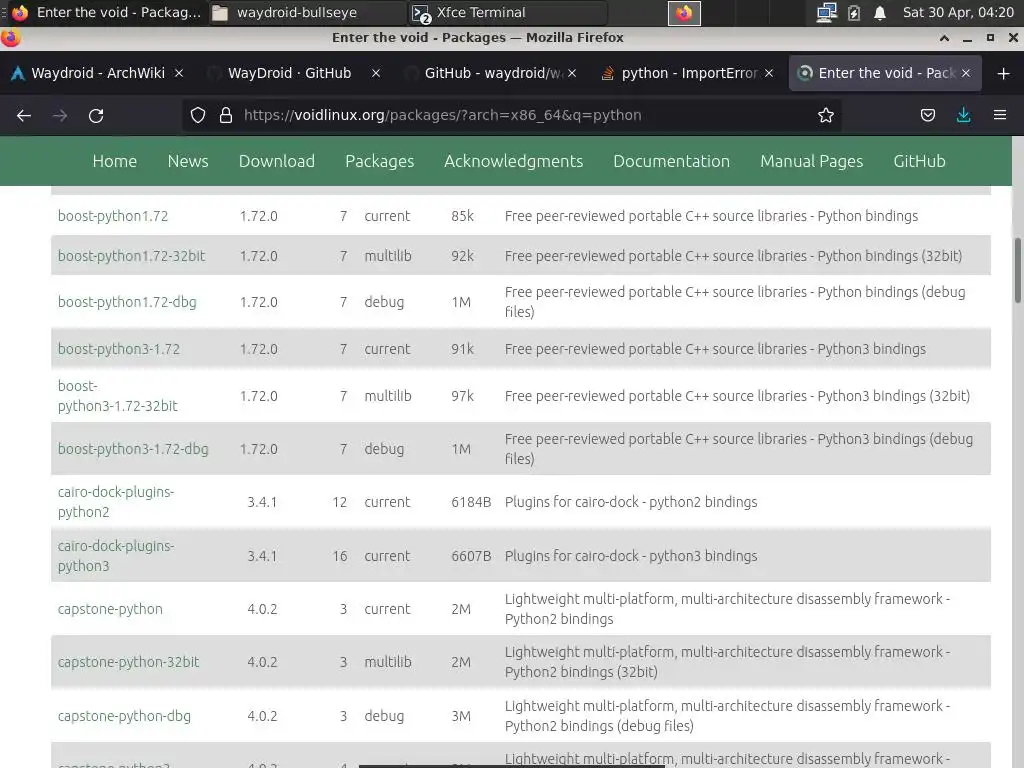Image resolution: width=1024 pixels, height=768 pixels.
Task: Open the Documentation nav item
Action: click(671, 161)
